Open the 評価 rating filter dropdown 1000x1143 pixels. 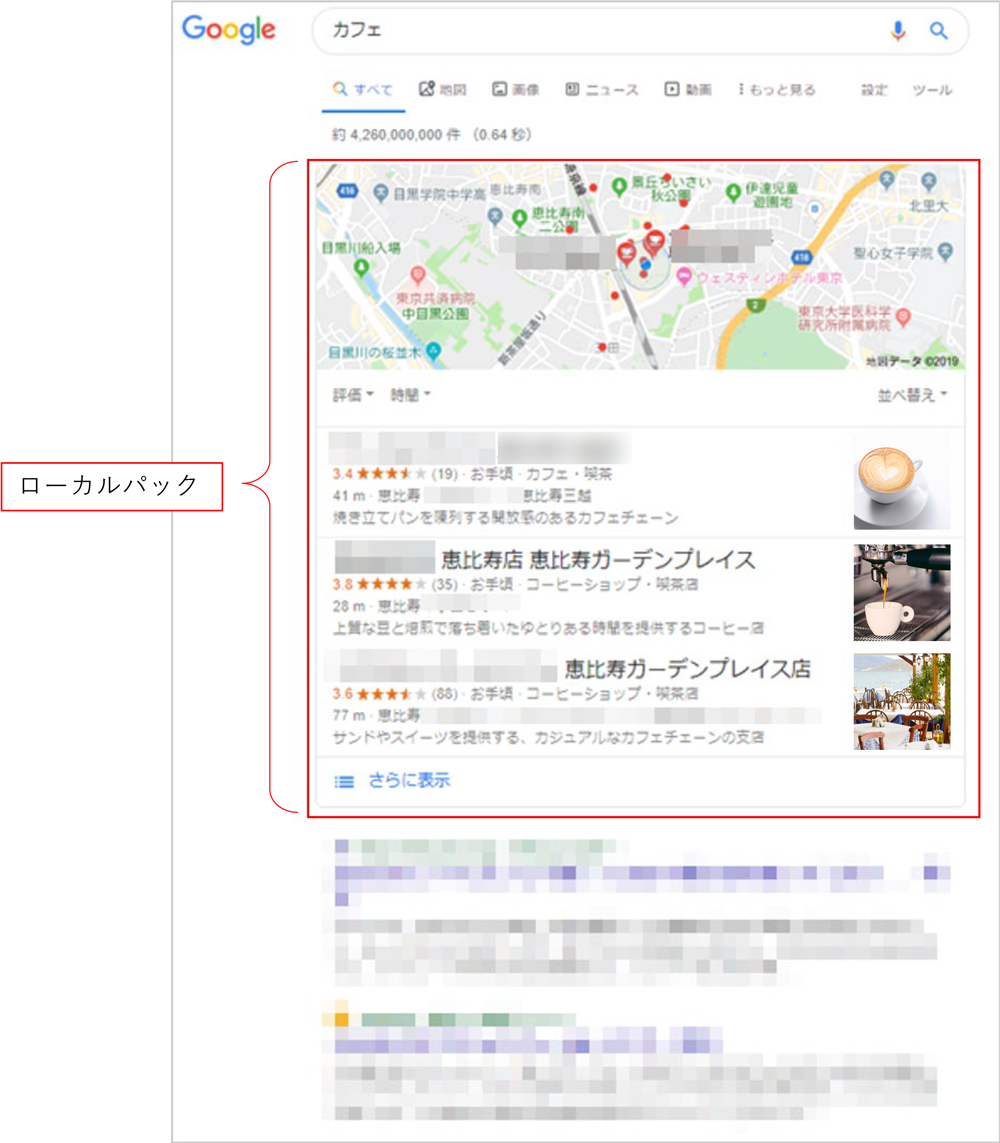click(x=353, y=395)
